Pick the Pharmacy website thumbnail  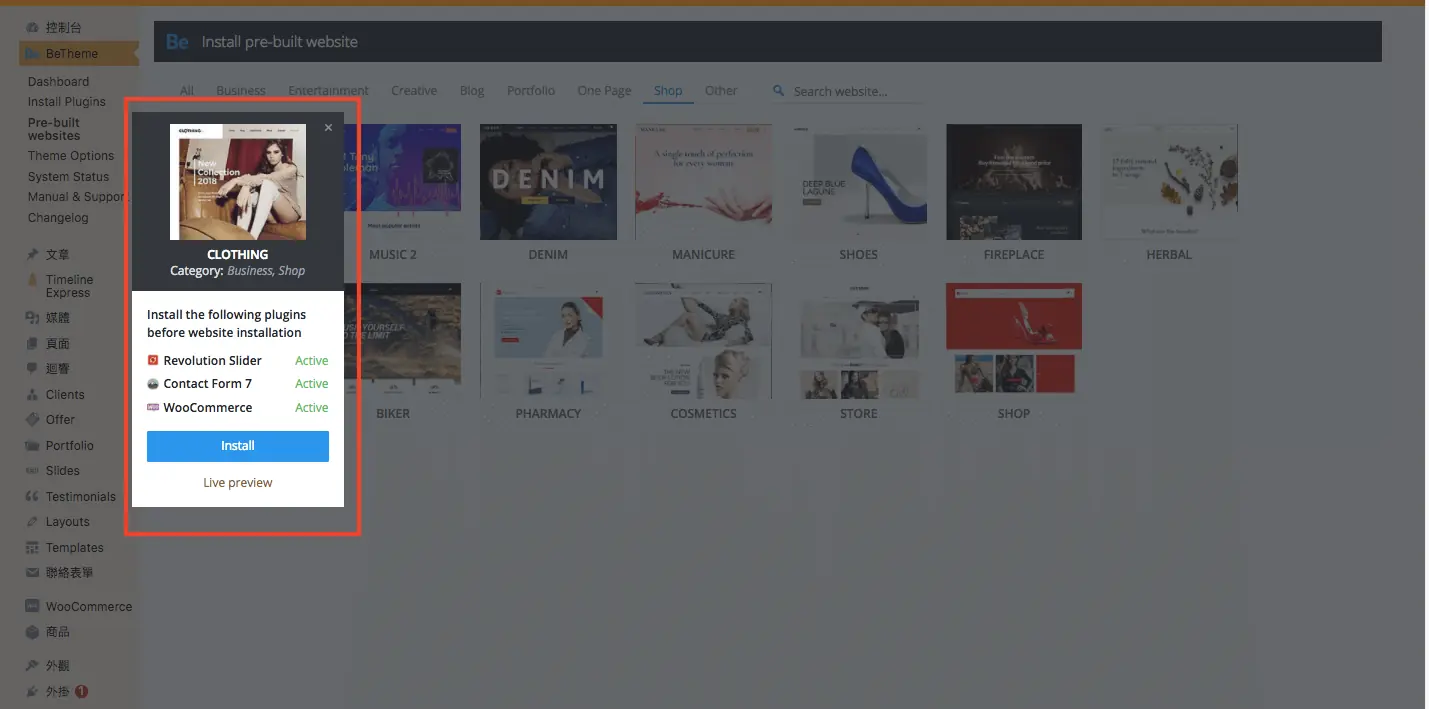(548, 341)
